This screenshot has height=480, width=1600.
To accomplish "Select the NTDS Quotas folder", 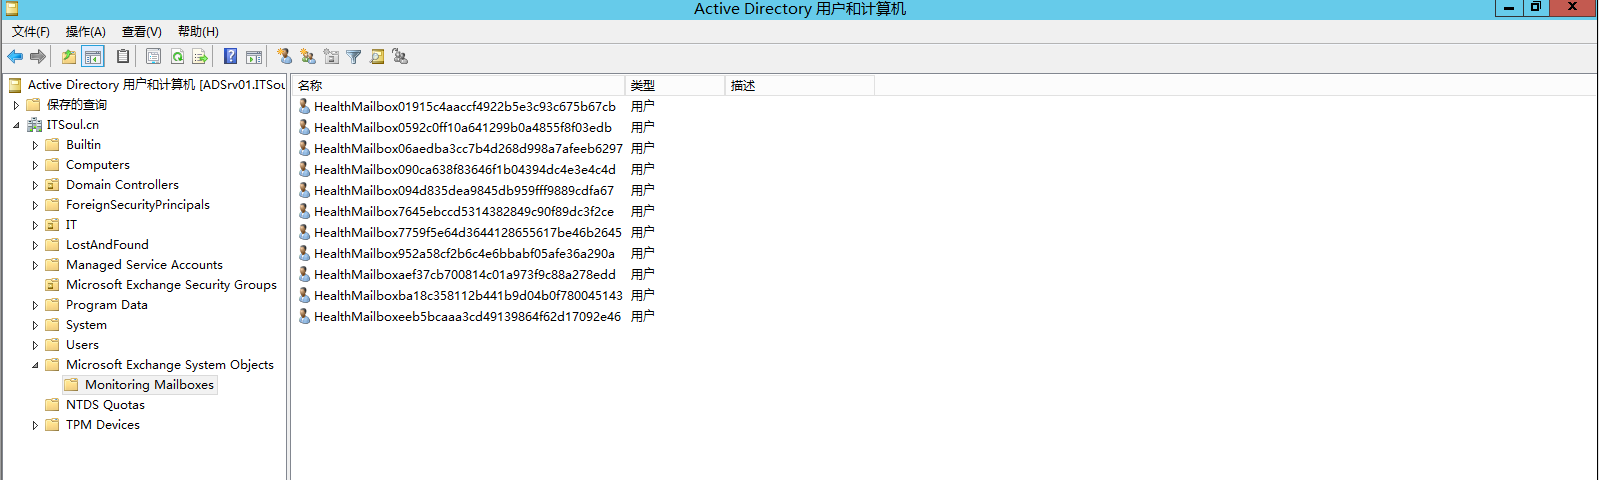I will 105,405.
